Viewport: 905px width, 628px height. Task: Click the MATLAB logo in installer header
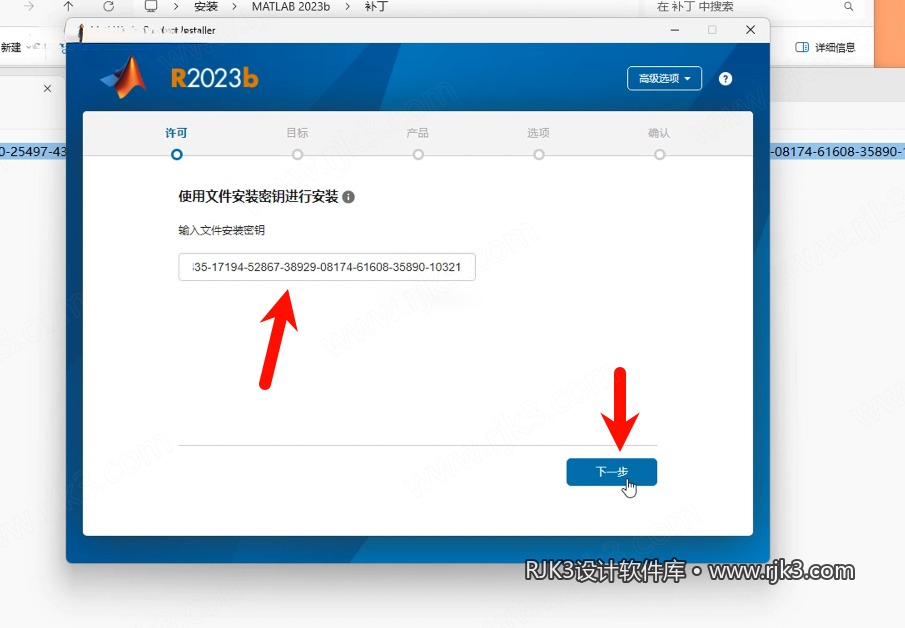[124, 77]
